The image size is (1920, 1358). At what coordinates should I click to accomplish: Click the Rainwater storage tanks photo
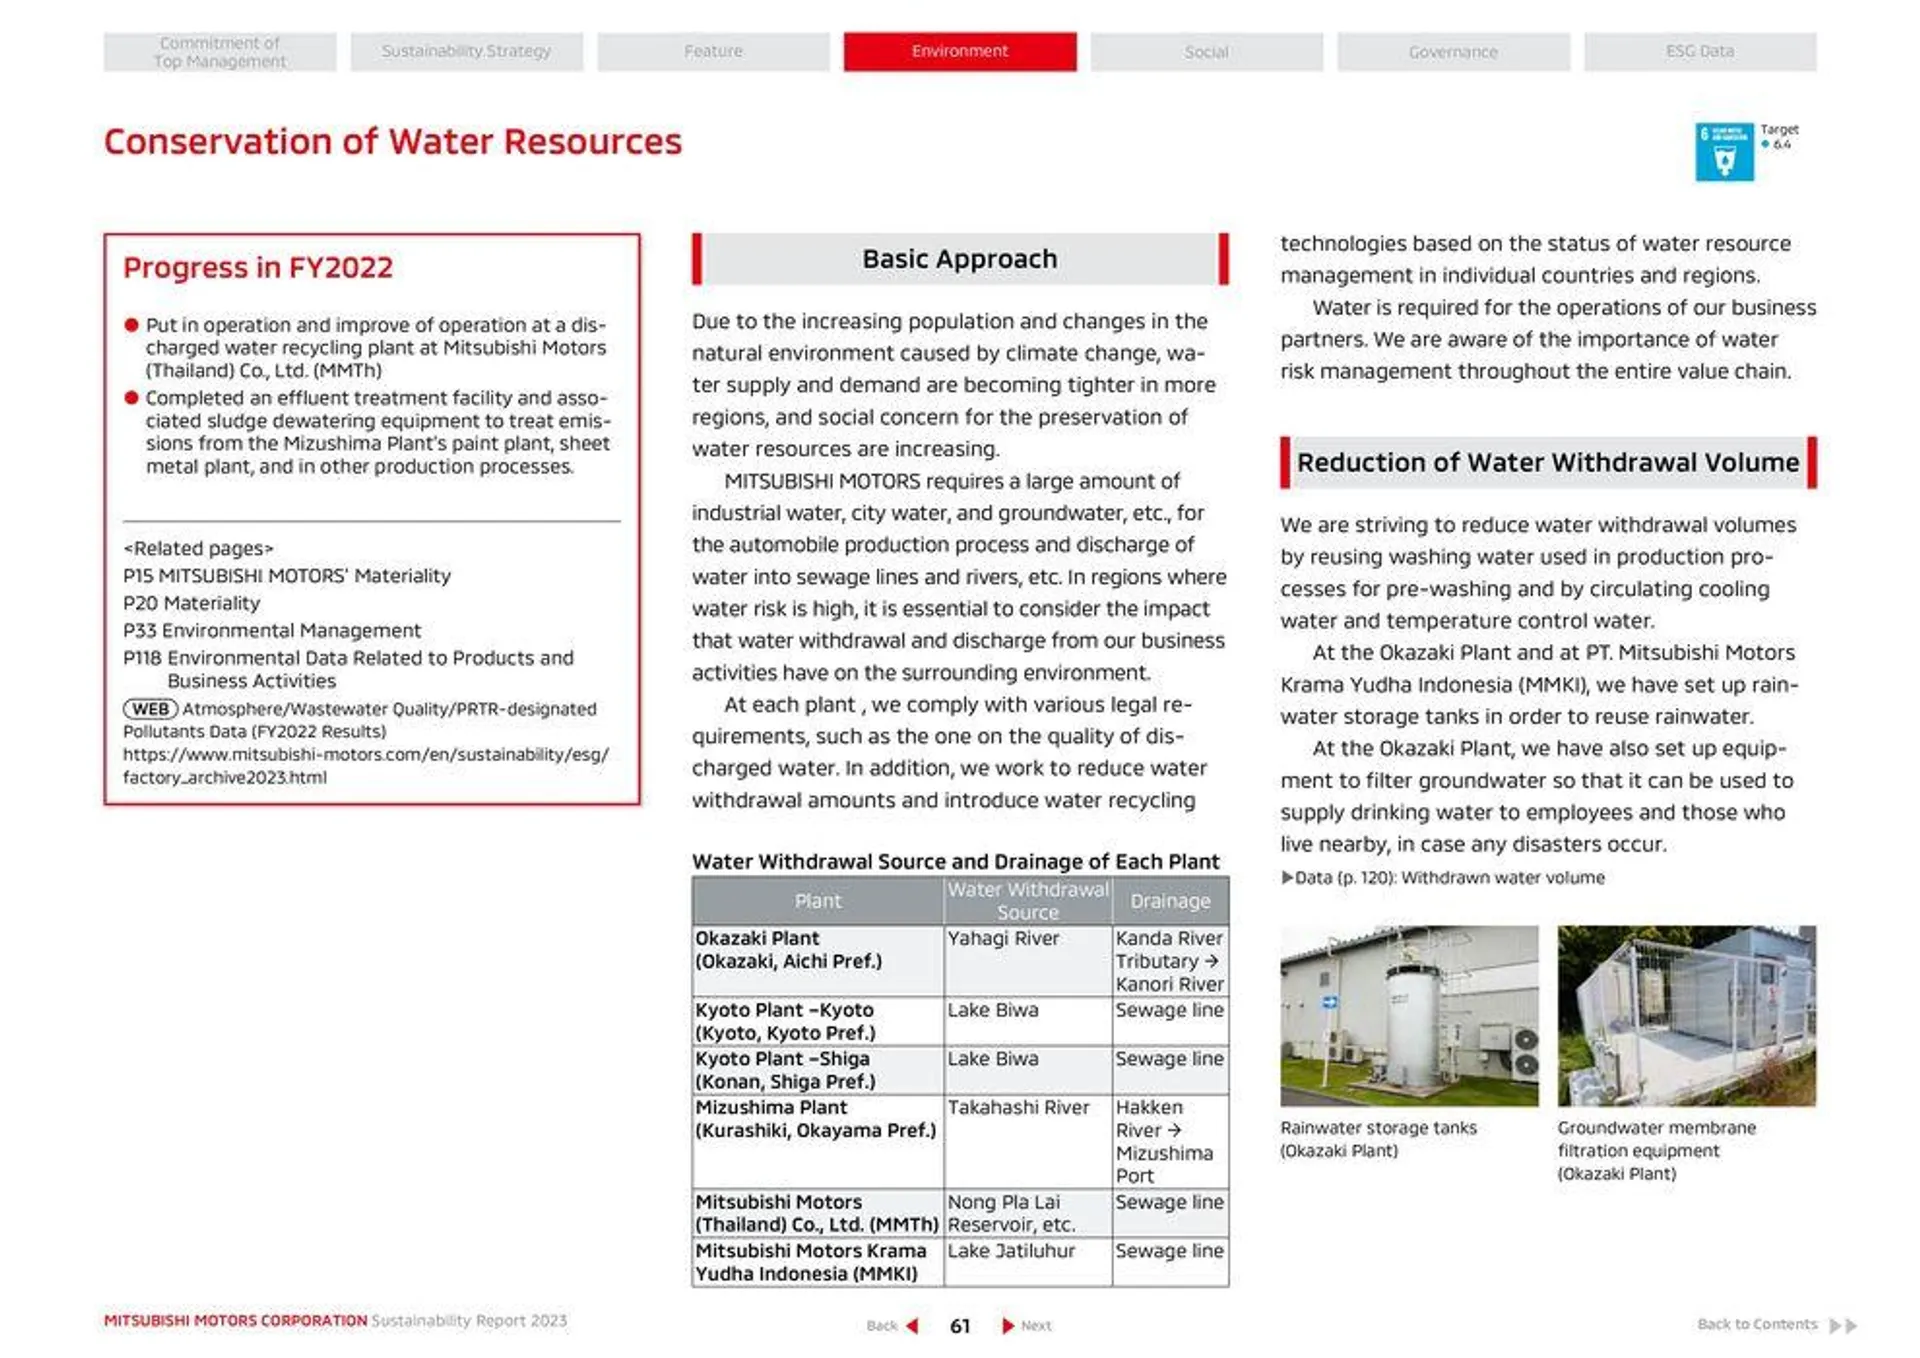click(1409, 1015)
